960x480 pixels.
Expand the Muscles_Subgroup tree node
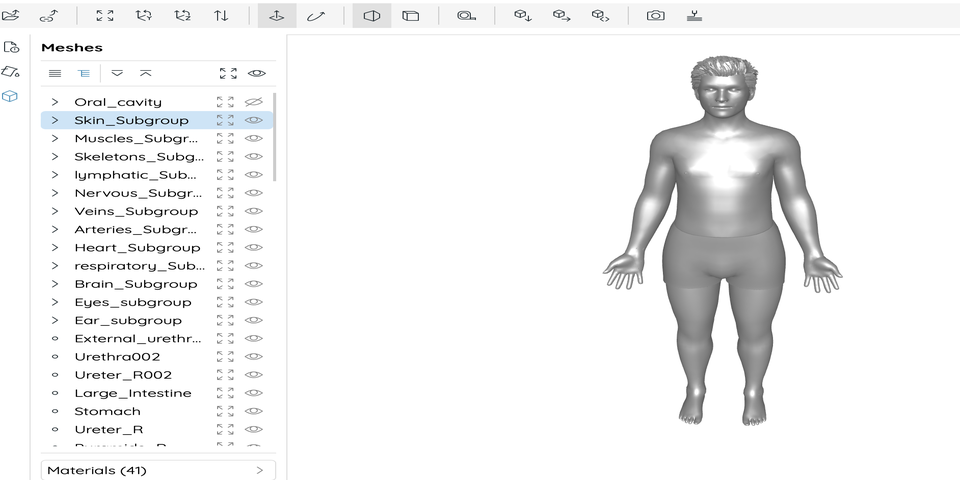point(55,139)
